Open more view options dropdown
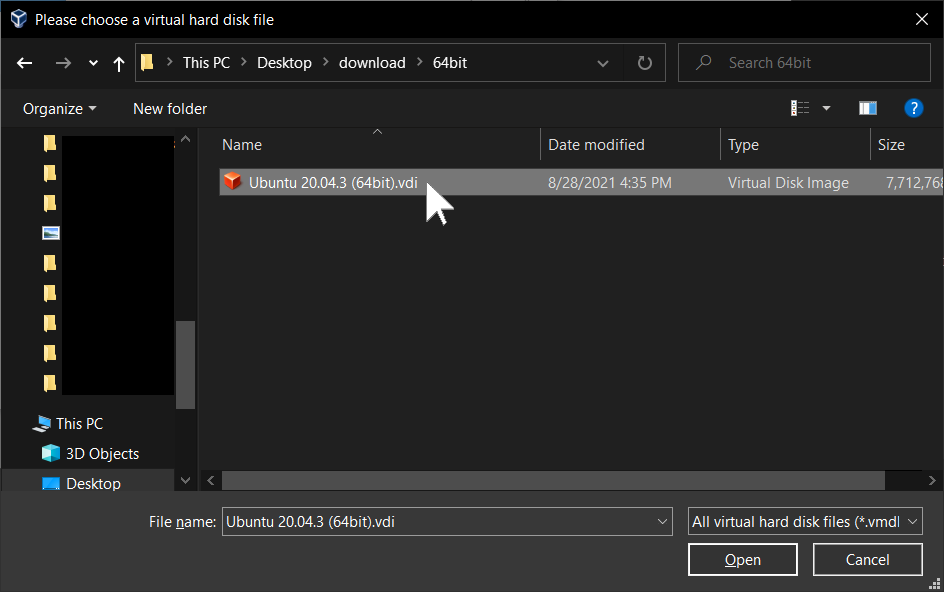The width and height of the screenshot is (944, 592). click(x=827, y=108)
